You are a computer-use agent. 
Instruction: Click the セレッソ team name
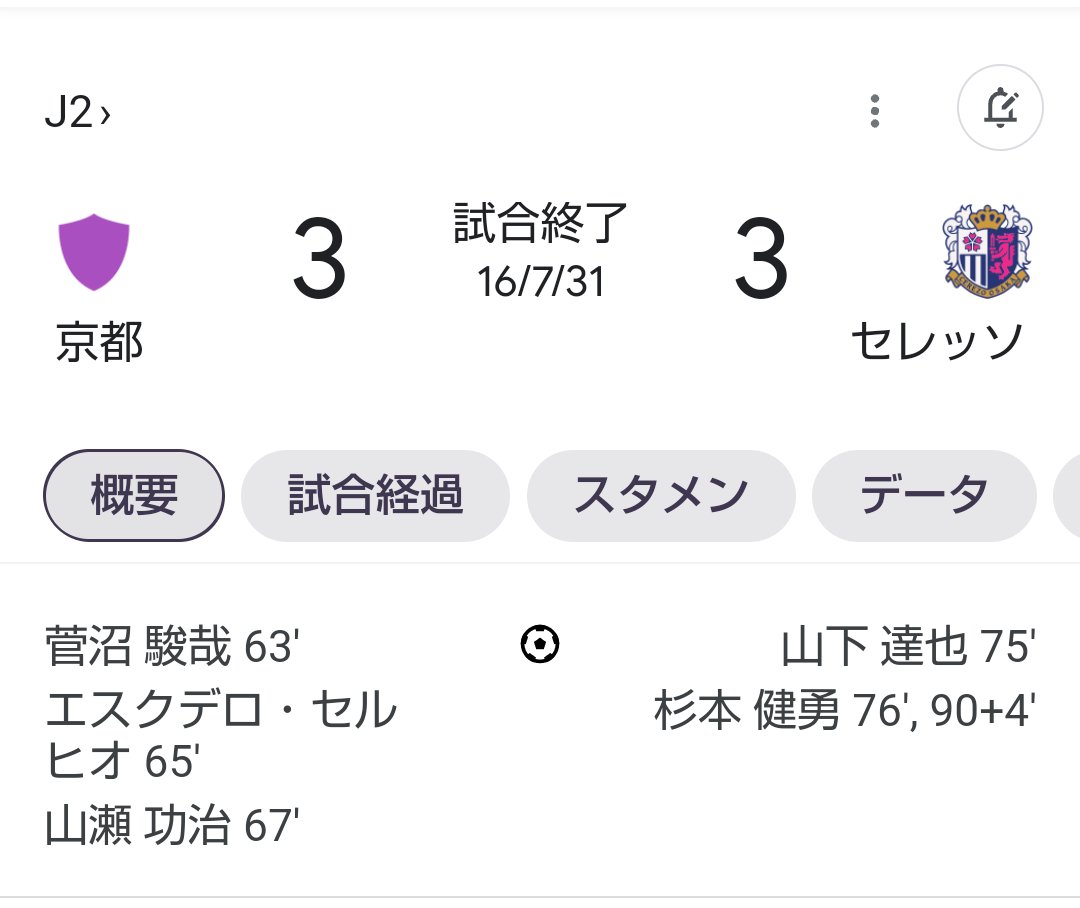(937, 342)
